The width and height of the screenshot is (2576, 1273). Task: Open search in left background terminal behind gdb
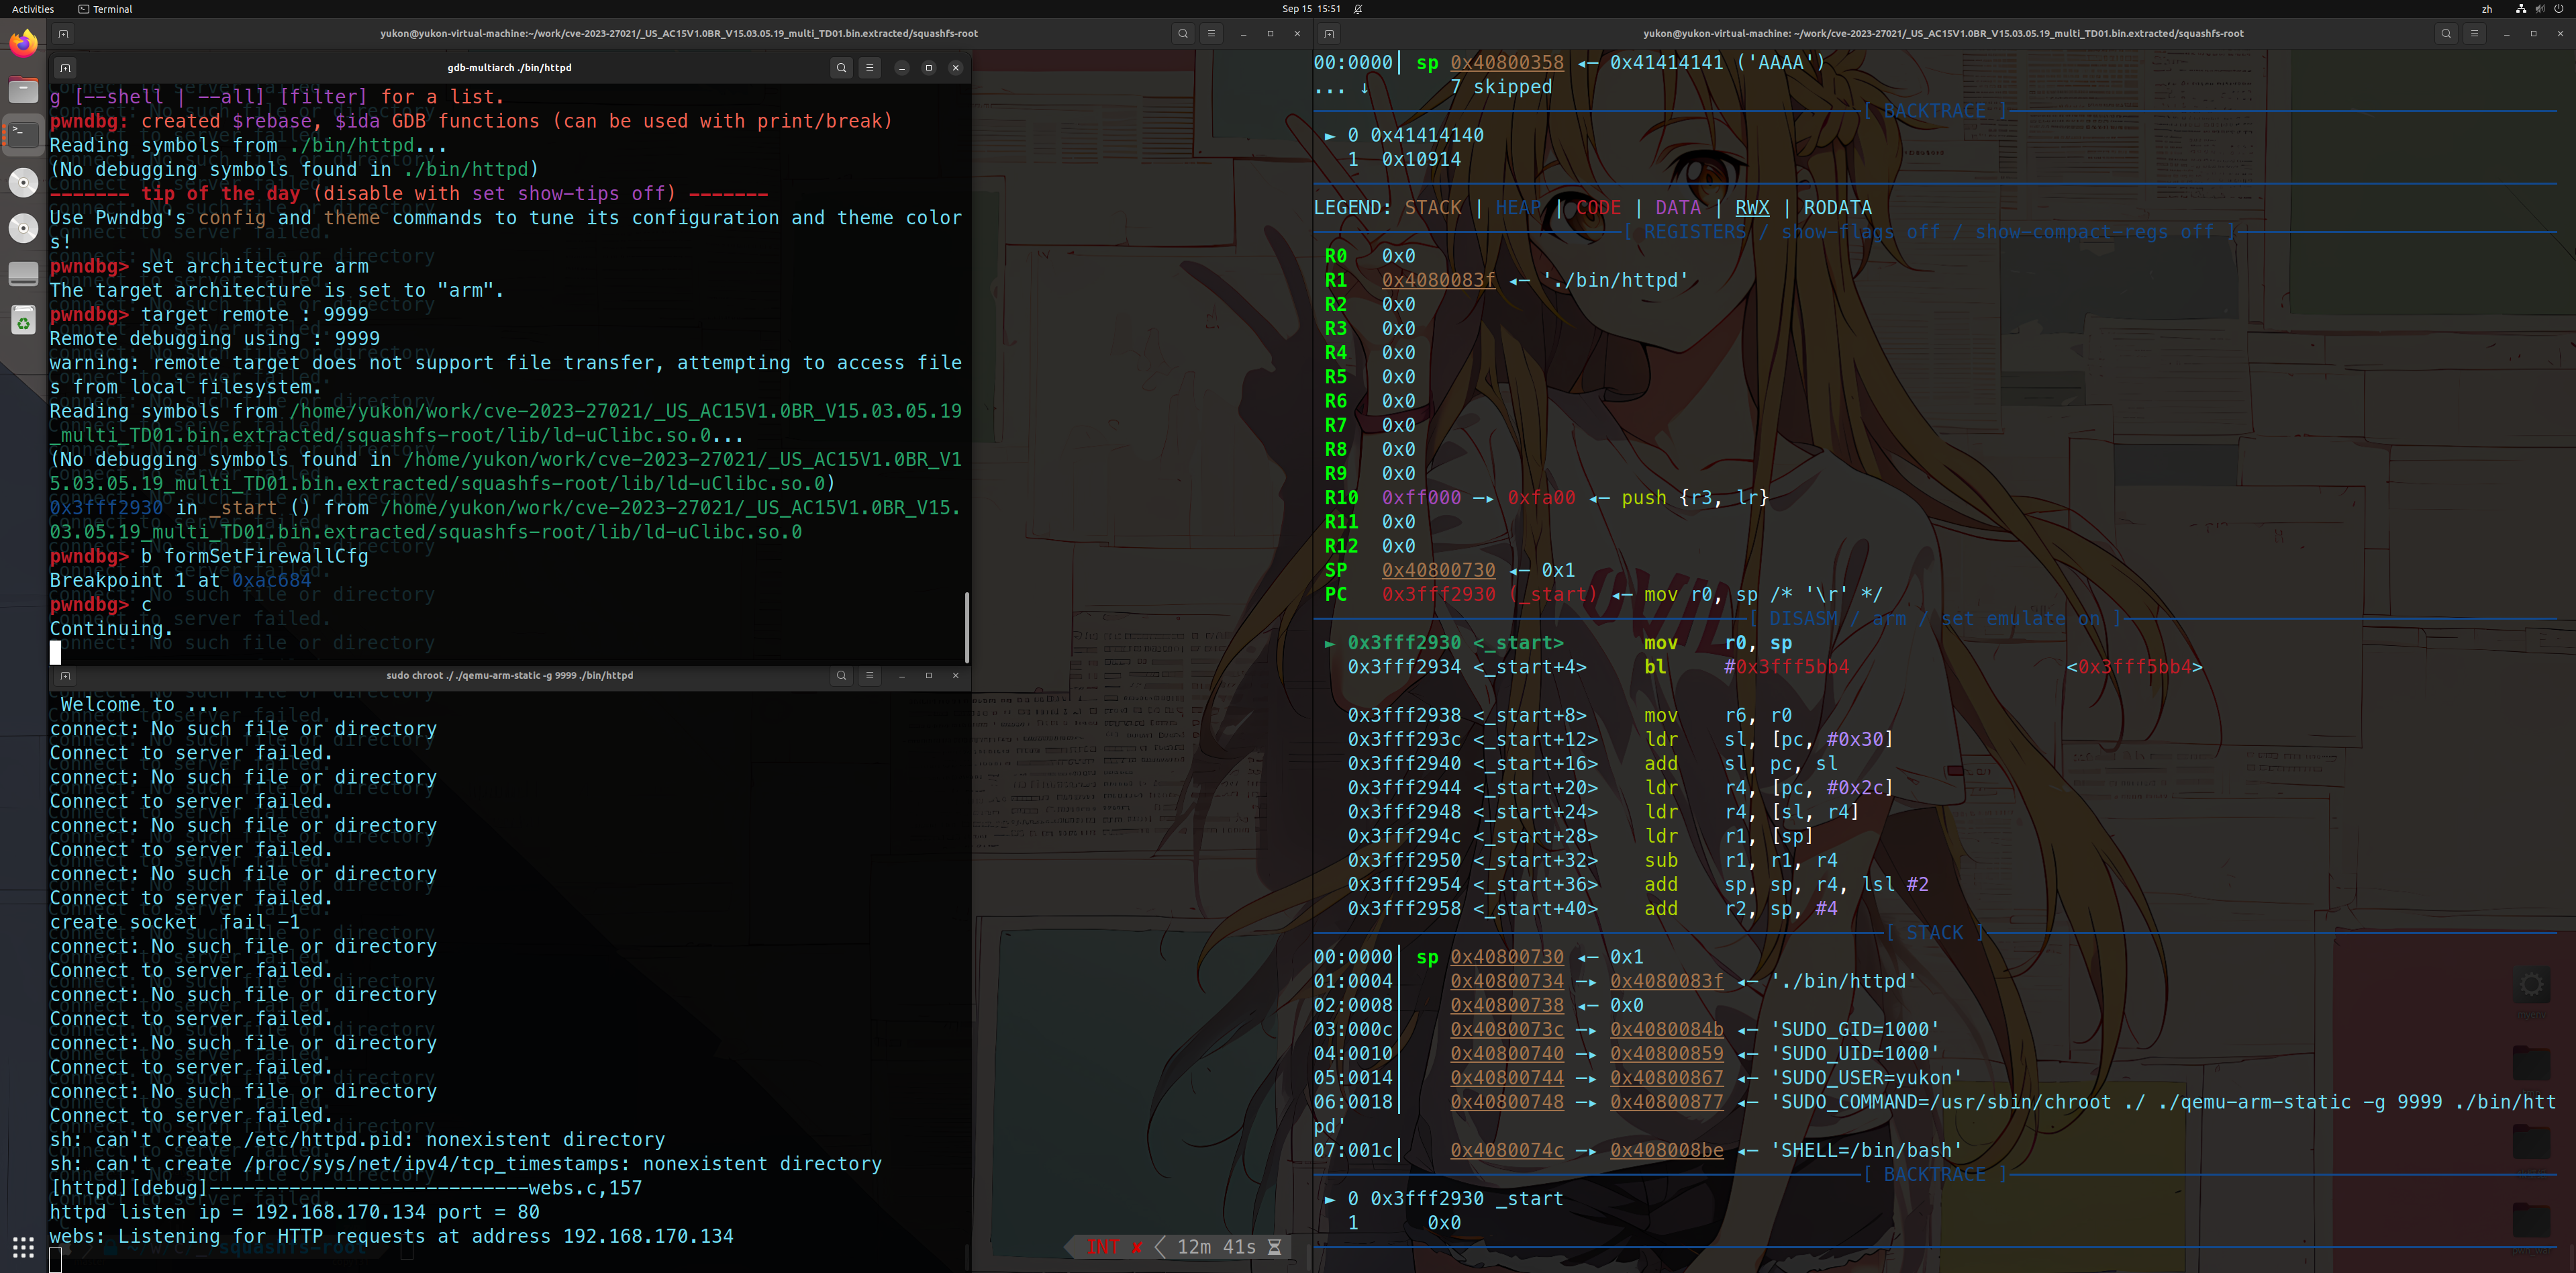tap(1183, 34)
